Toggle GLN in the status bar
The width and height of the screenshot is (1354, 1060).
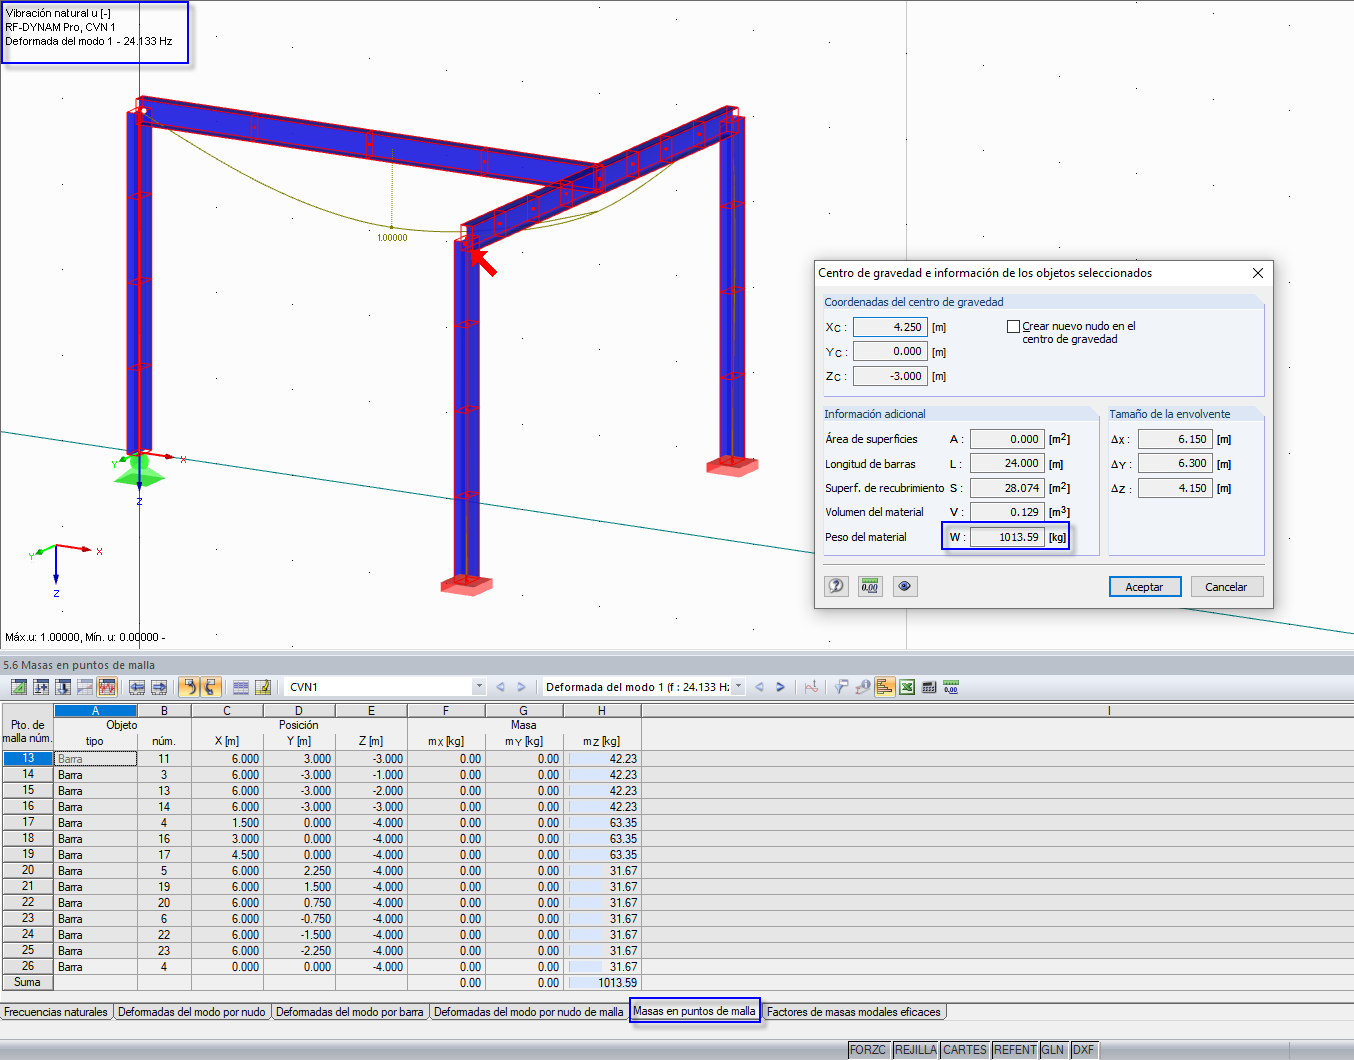(x=1053, y=1050)
